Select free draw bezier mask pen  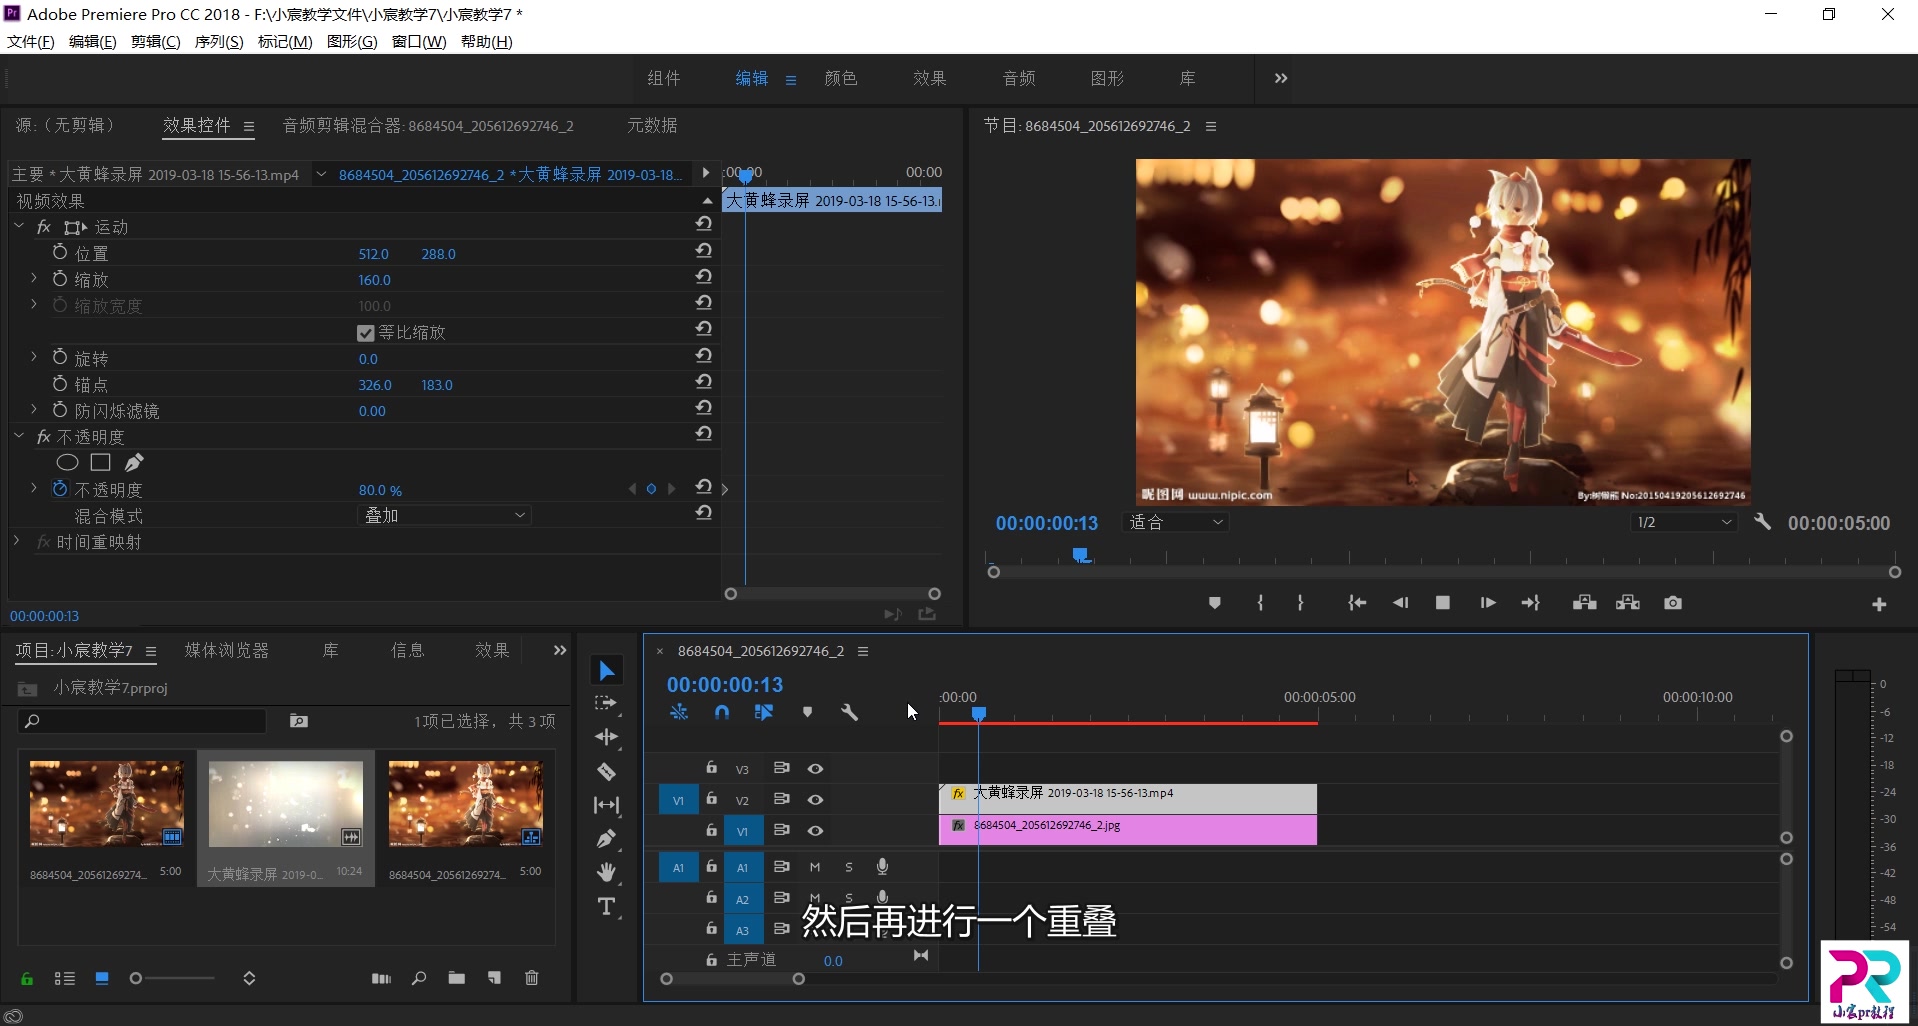[x=134, y=462]
